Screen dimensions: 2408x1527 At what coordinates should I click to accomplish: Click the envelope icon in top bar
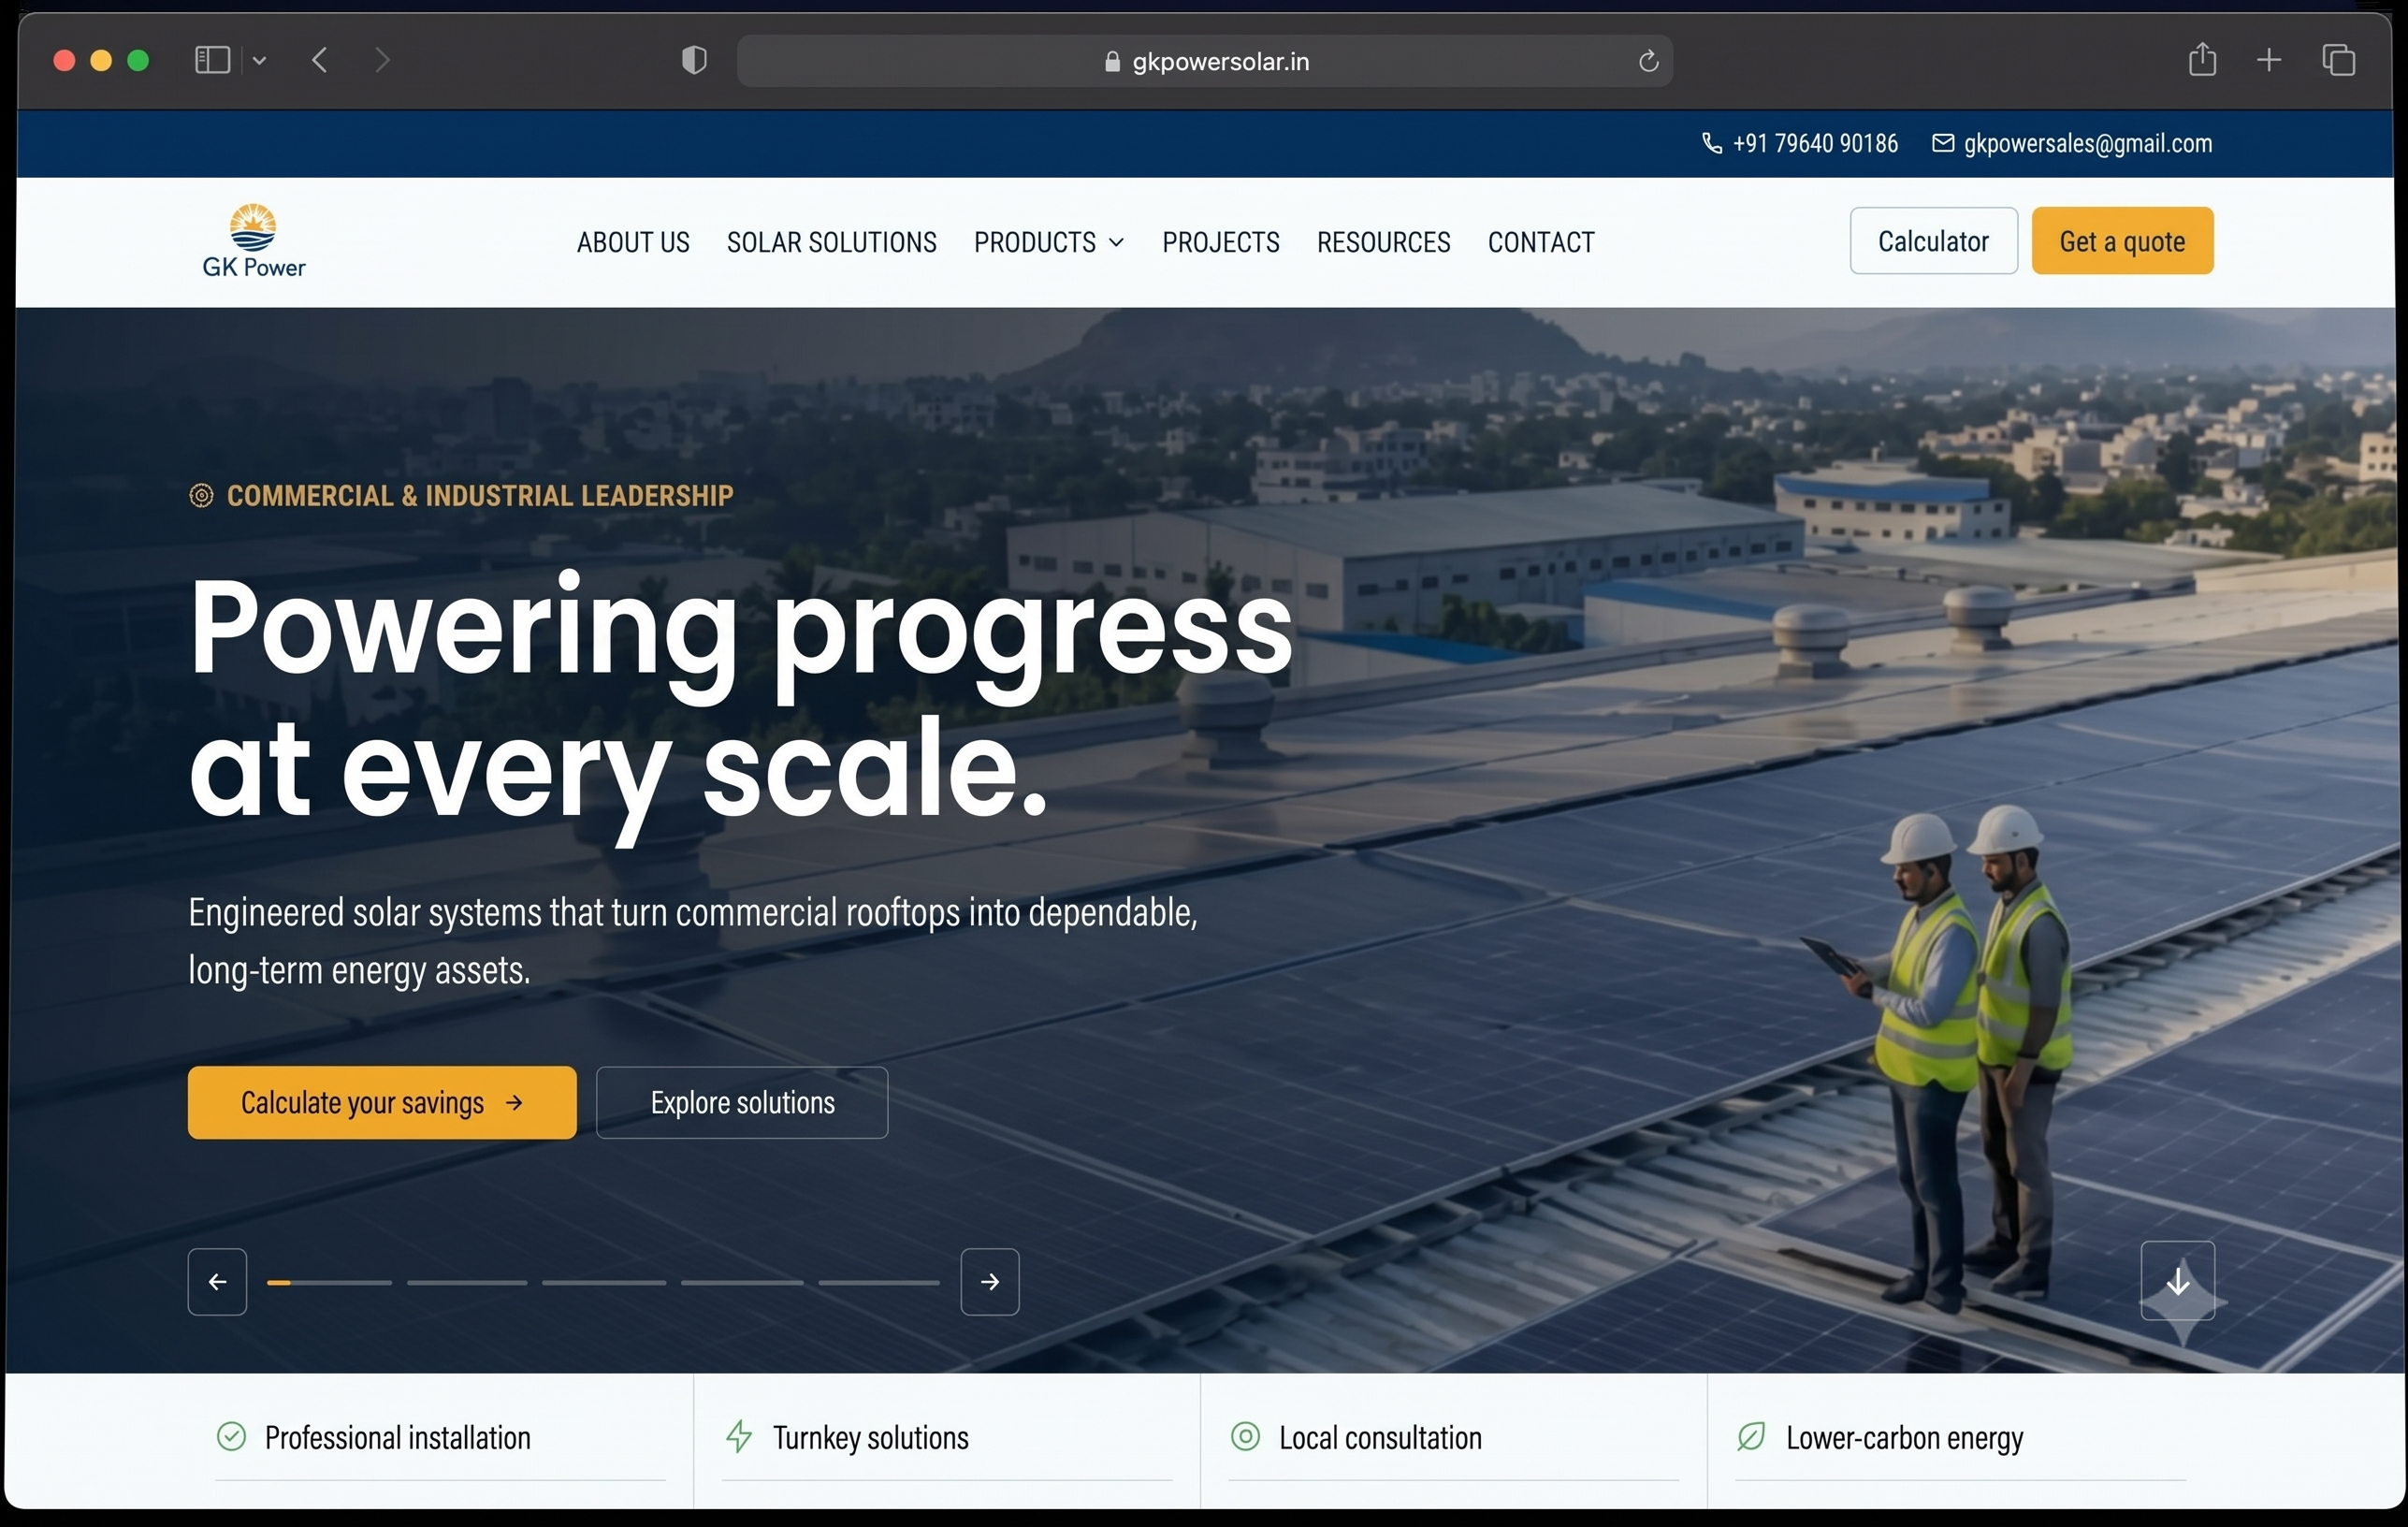coord(1943,143)
